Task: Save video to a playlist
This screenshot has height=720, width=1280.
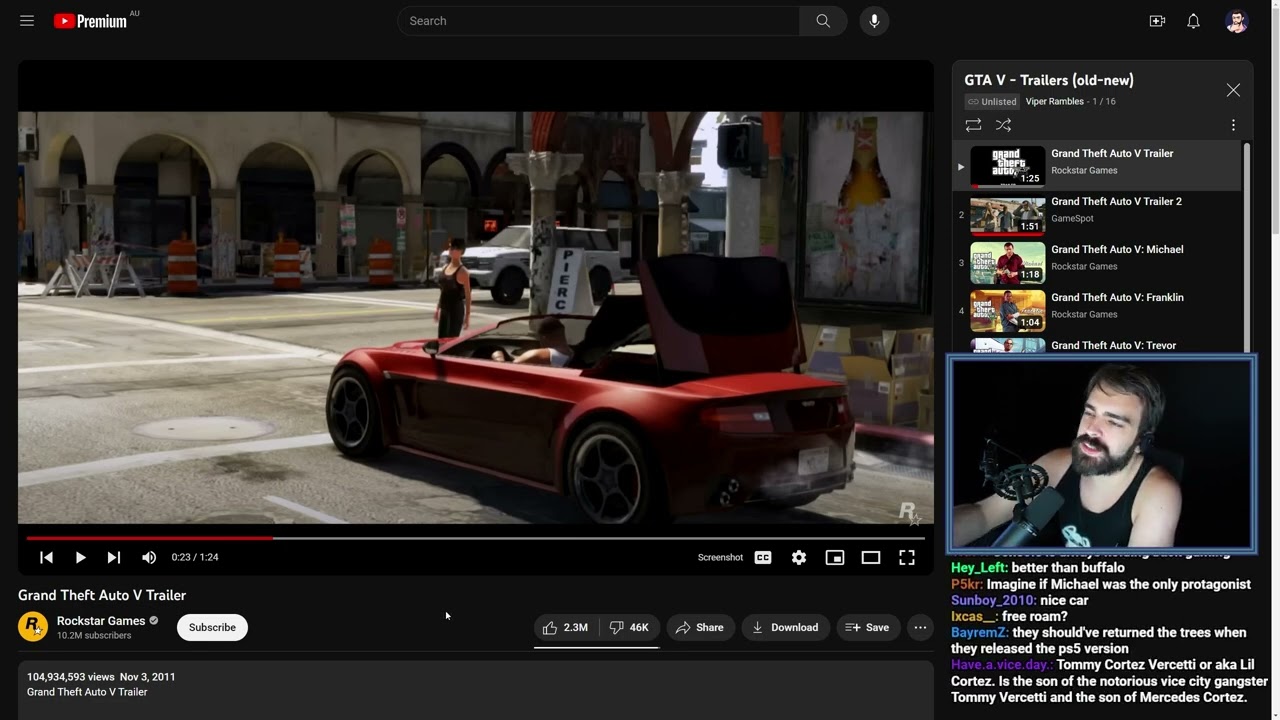Action: [867, 627]
